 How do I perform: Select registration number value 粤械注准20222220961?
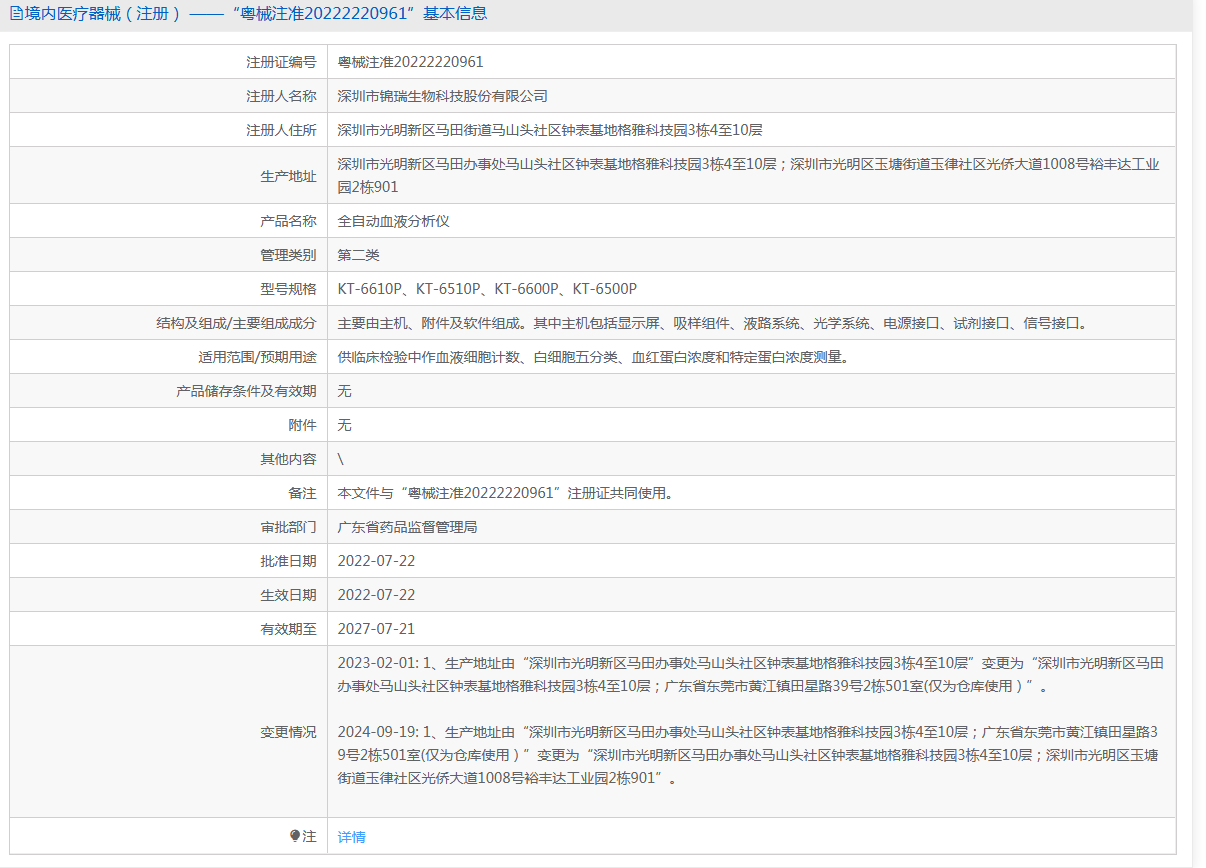[411, 62]
